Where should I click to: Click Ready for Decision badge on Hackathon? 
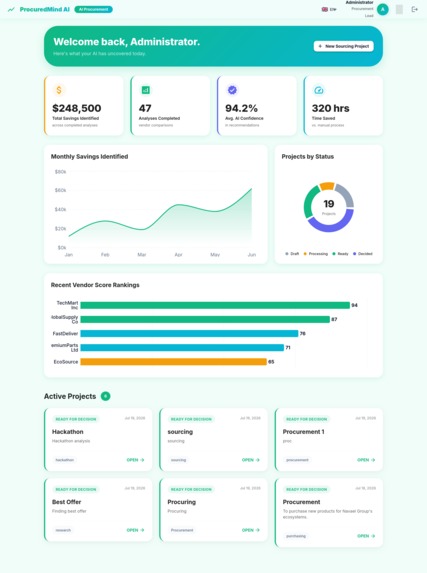pos(76,419)
